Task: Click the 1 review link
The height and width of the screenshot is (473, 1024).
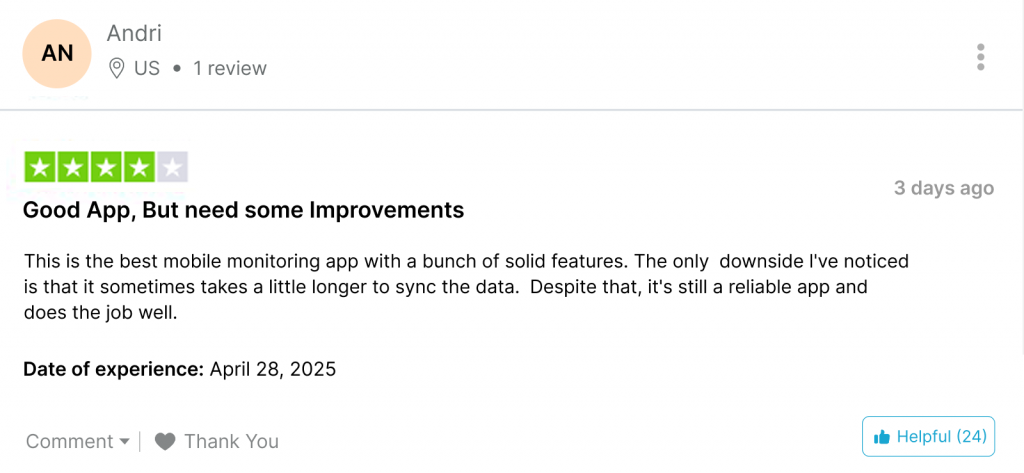Action: [230, 68]
